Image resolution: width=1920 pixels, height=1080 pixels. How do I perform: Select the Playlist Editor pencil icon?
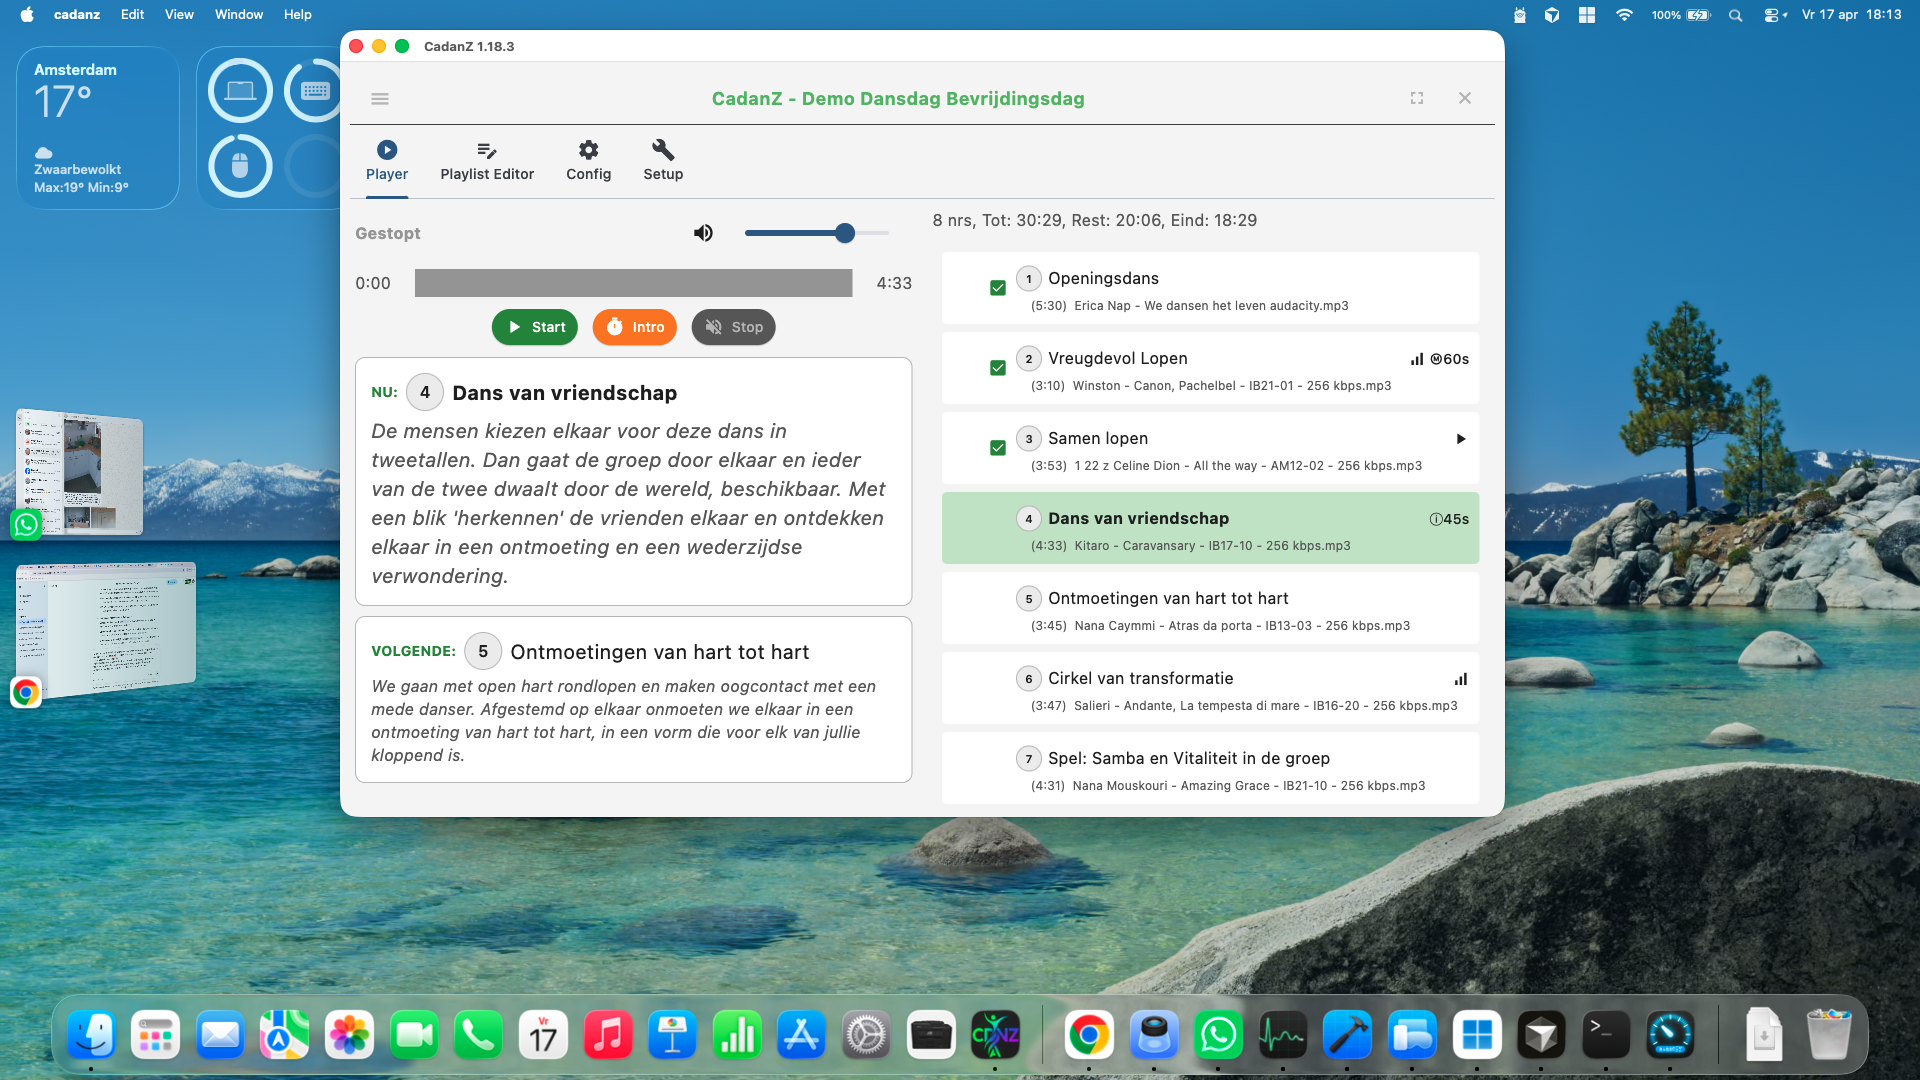click(x=487, y=149)
